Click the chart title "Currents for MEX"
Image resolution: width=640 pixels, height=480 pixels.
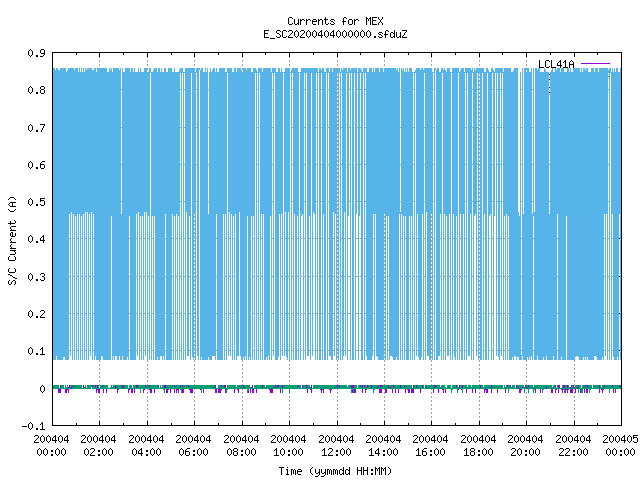335,21
